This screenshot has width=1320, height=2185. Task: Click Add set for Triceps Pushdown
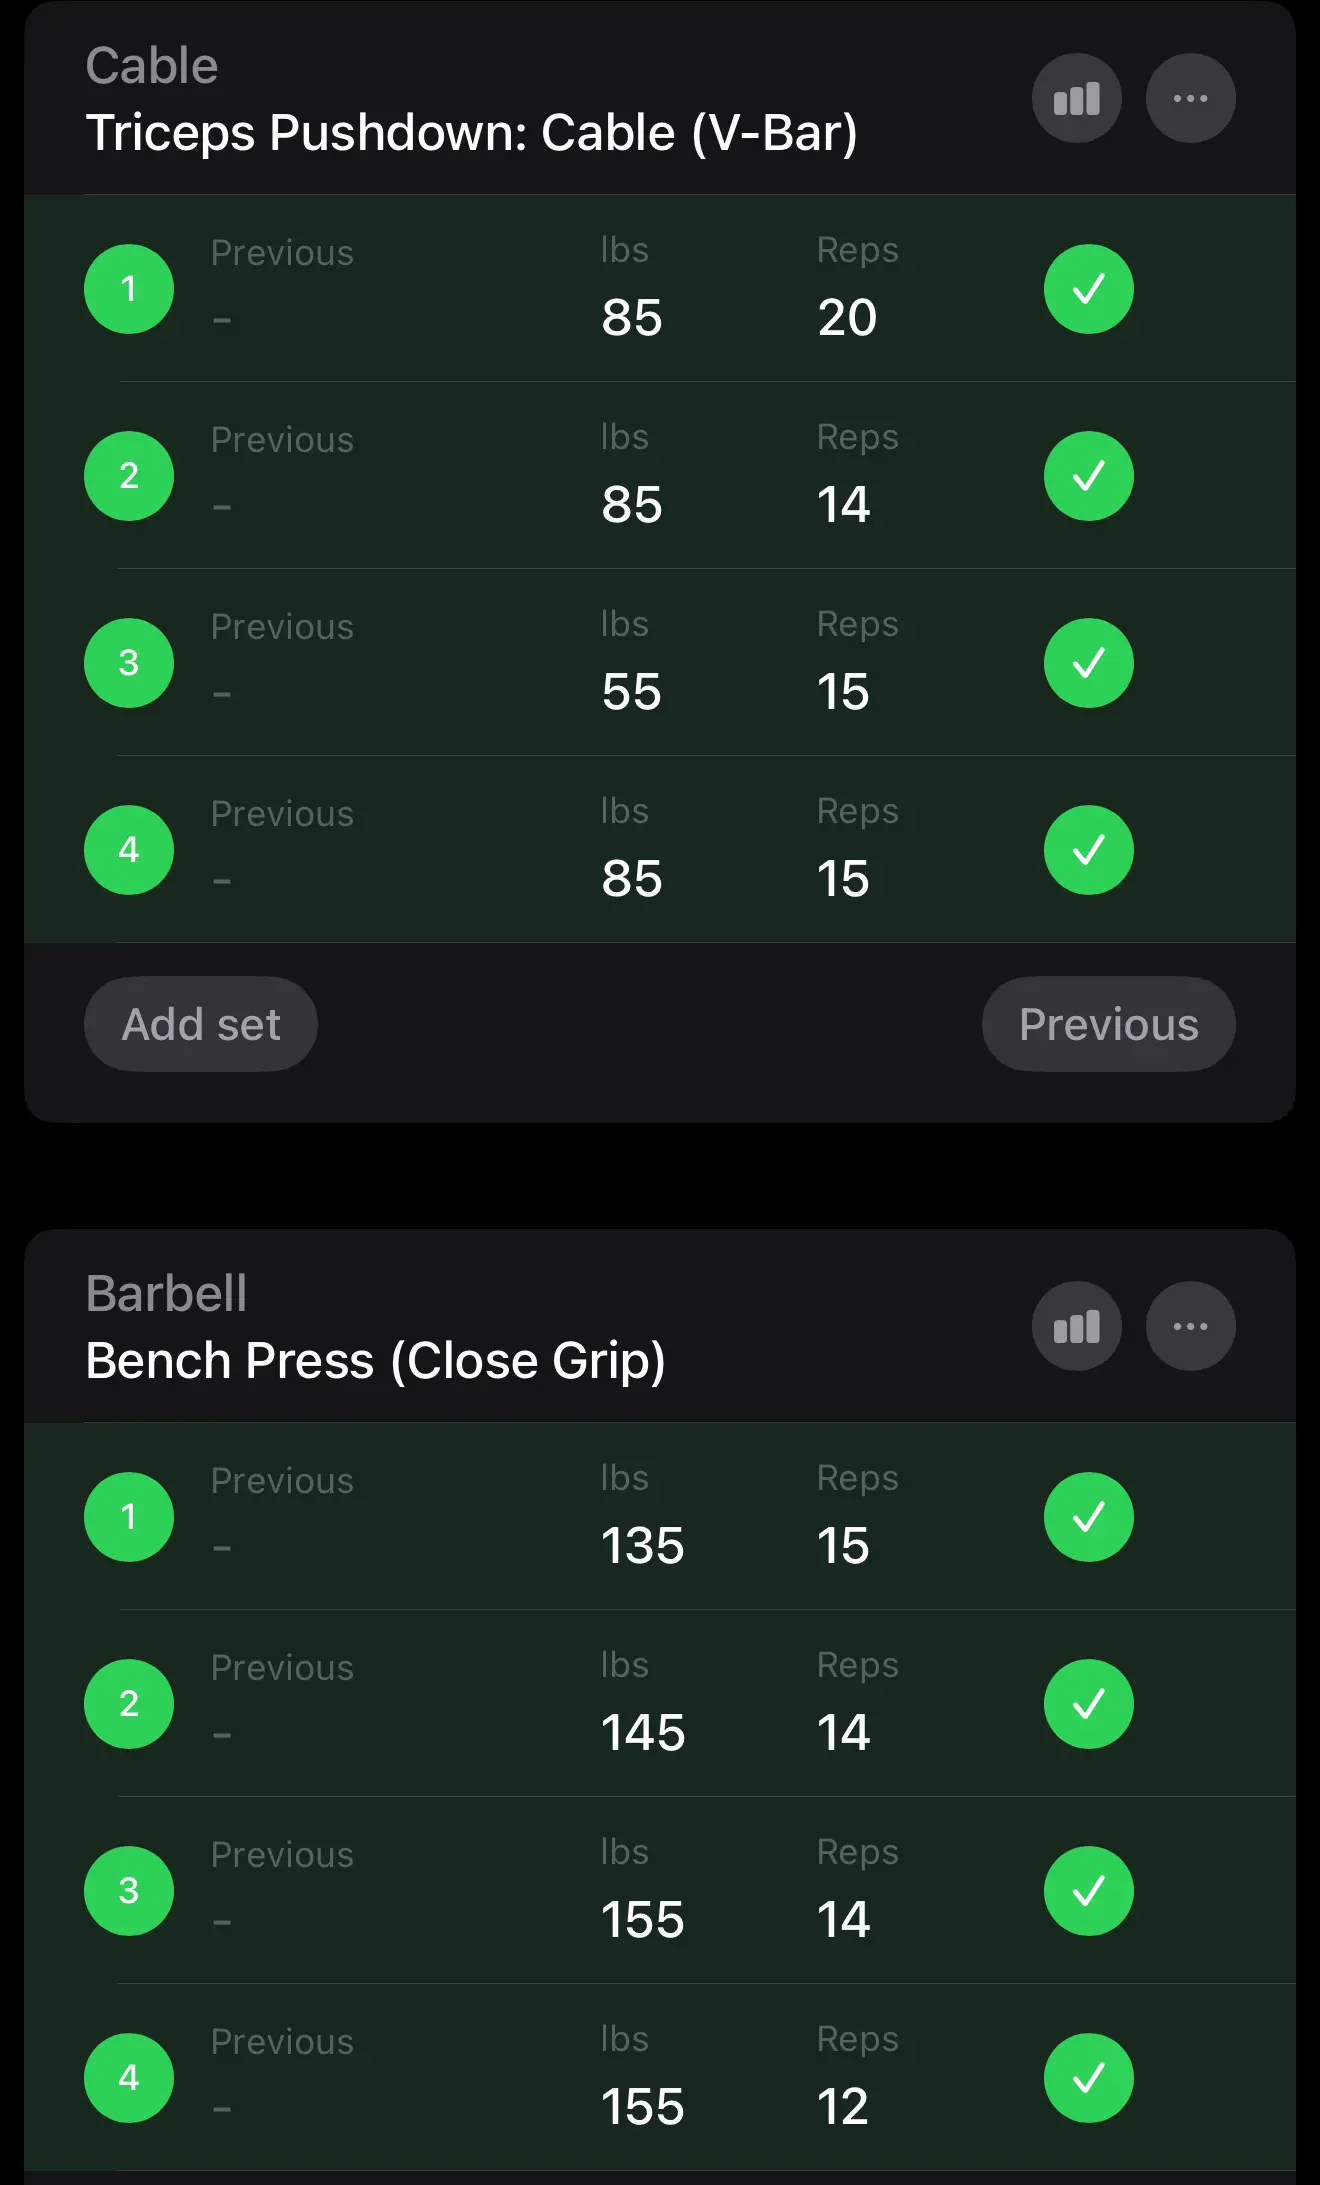[x=201, y=1024]
